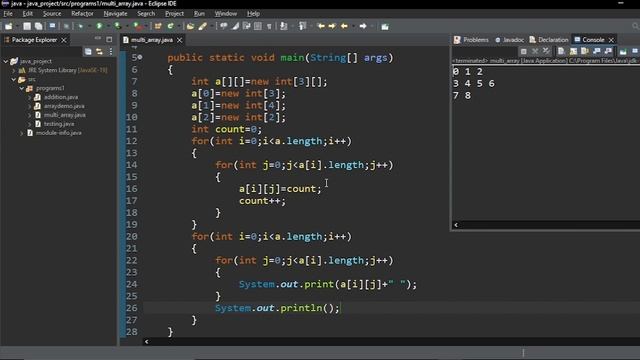Toggle Show Console on Standard Out change
The height and width of the screenshot is (360, 640).
click(x=596, y=51)
